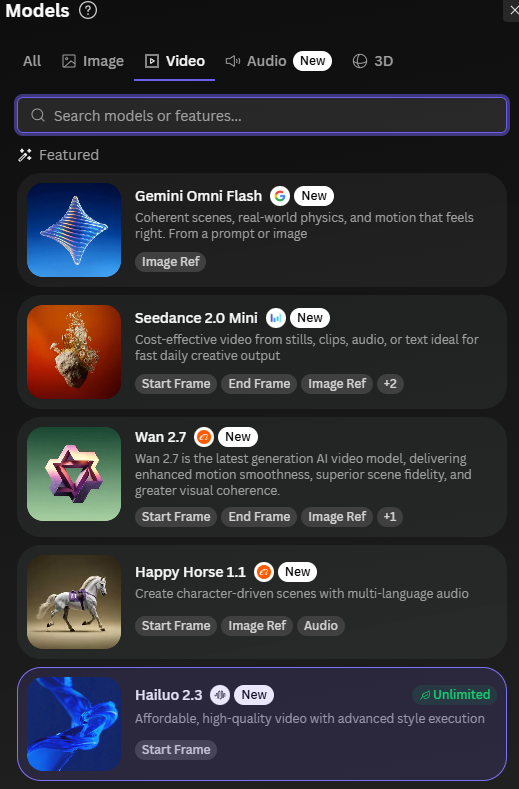Choose the Happy Horse 1.1 horse thumbnail
The image size is (519, 789).
(74, 602)
